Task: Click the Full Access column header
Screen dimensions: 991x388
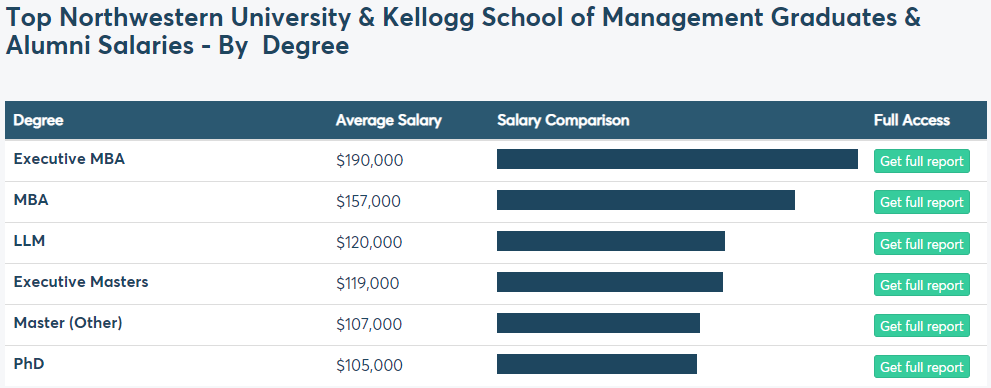Action: tap(912, 120)
